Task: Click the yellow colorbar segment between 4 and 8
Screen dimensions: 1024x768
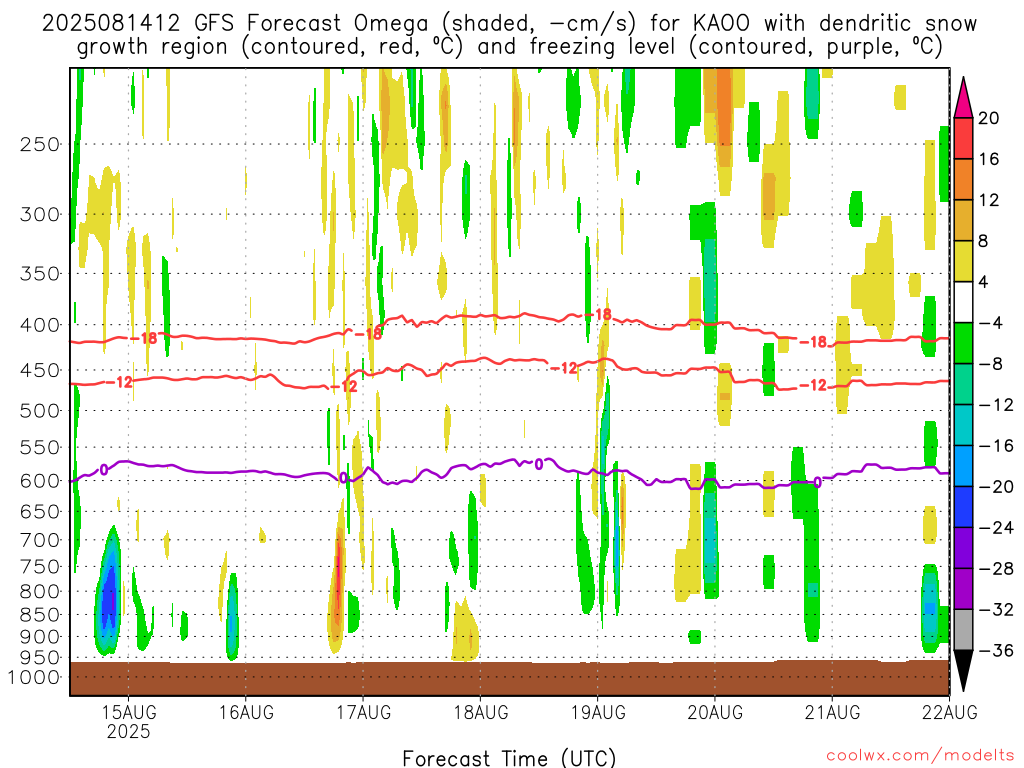Action: click(963, 261)
